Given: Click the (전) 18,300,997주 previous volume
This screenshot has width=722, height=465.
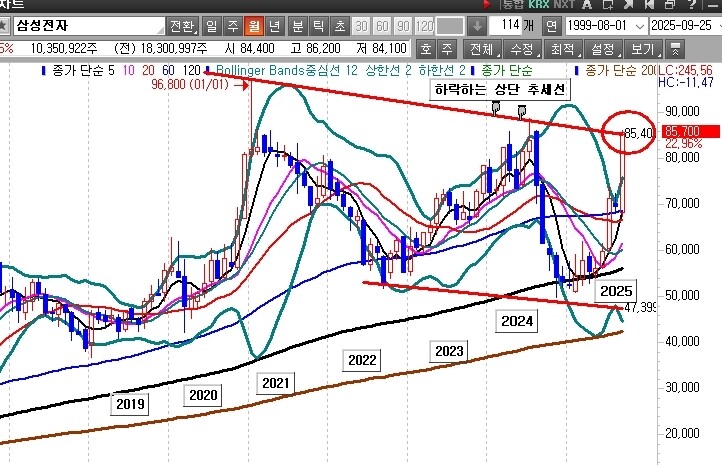Looking at the screenshot, I should click(x=161, y=48).
